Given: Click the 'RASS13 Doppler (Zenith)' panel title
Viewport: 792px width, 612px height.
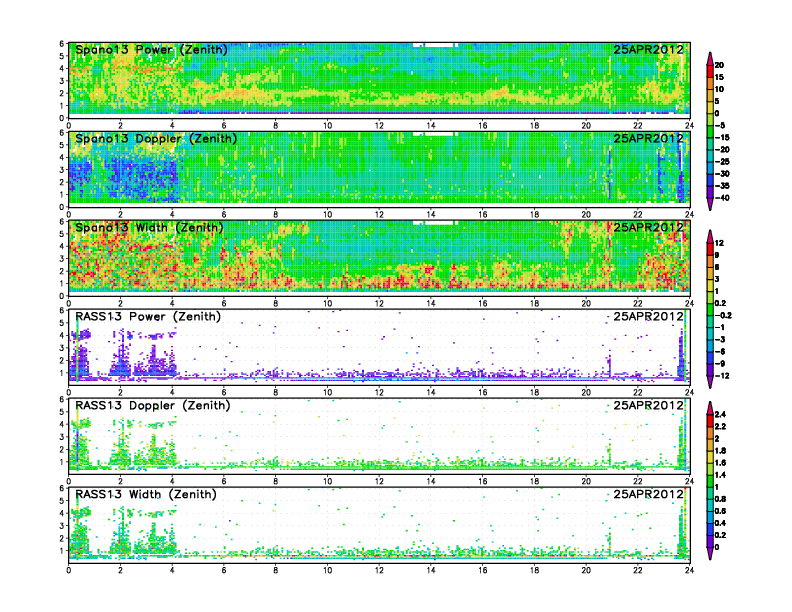Looking at the screenshot, I should click(153, 405).
